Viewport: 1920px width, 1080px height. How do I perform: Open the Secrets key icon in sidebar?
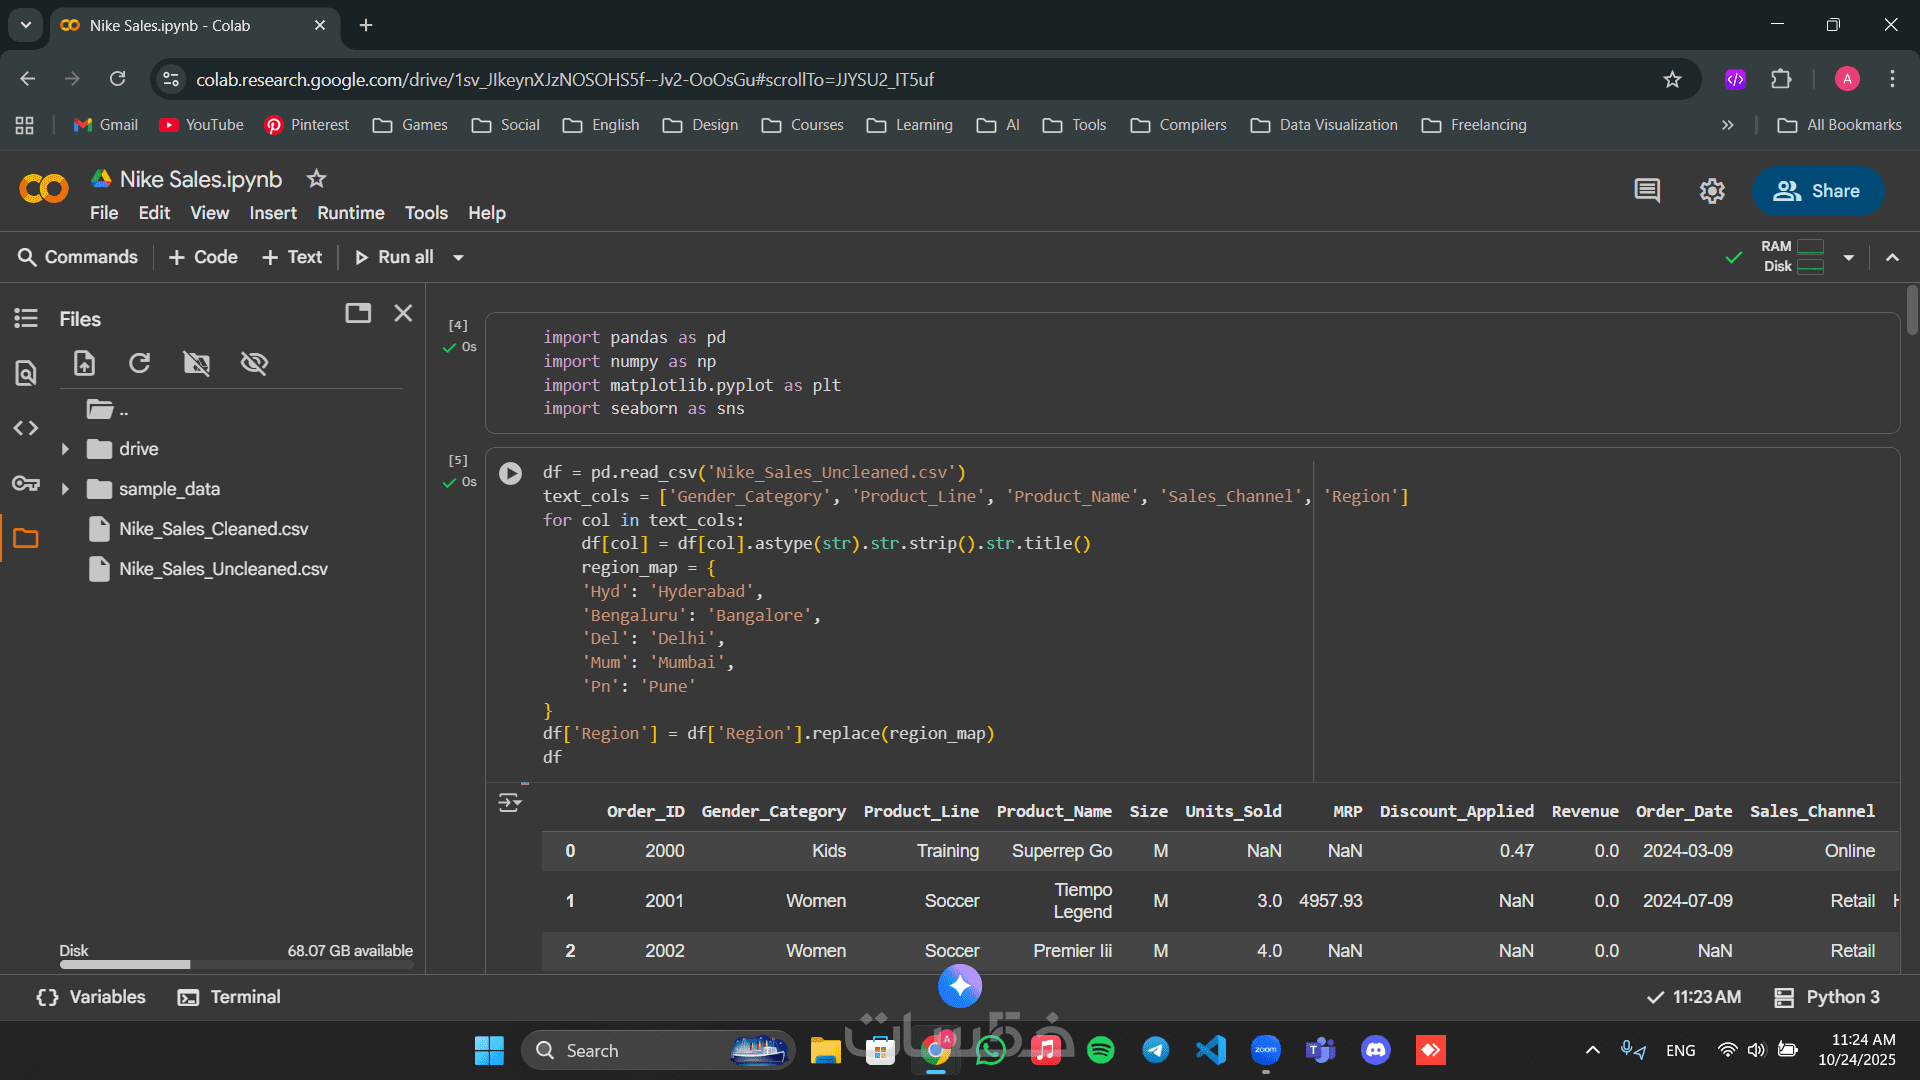tap(26, 484)
